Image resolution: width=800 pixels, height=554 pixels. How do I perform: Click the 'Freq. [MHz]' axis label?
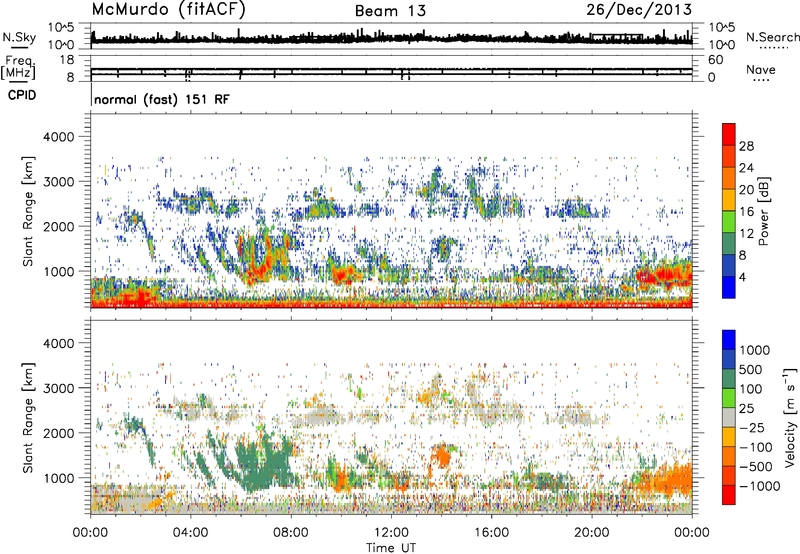(x=18, y=68)
